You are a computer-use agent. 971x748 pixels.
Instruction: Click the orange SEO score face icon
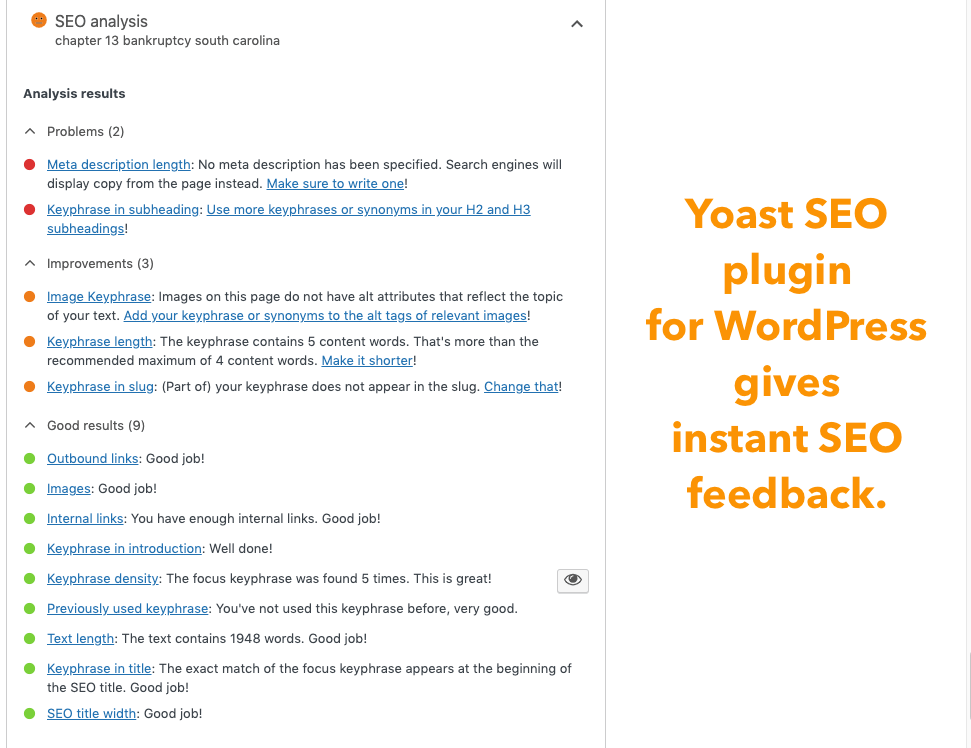(38, 20)
